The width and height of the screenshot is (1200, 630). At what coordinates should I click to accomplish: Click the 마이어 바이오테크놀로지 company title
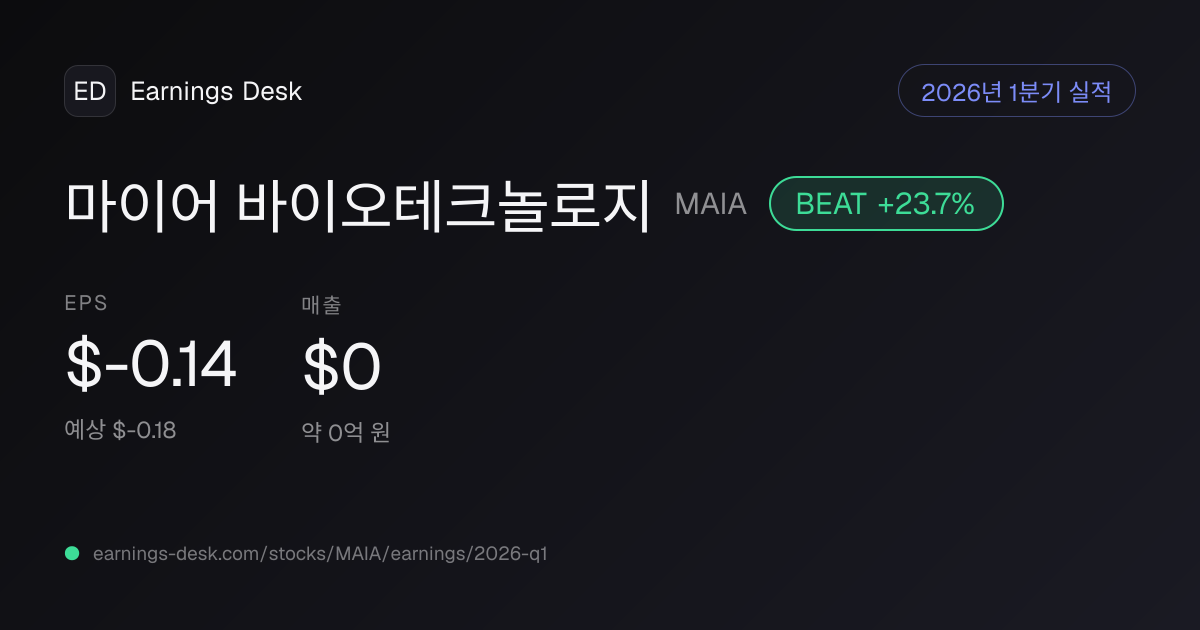click(x=359, y=205)
